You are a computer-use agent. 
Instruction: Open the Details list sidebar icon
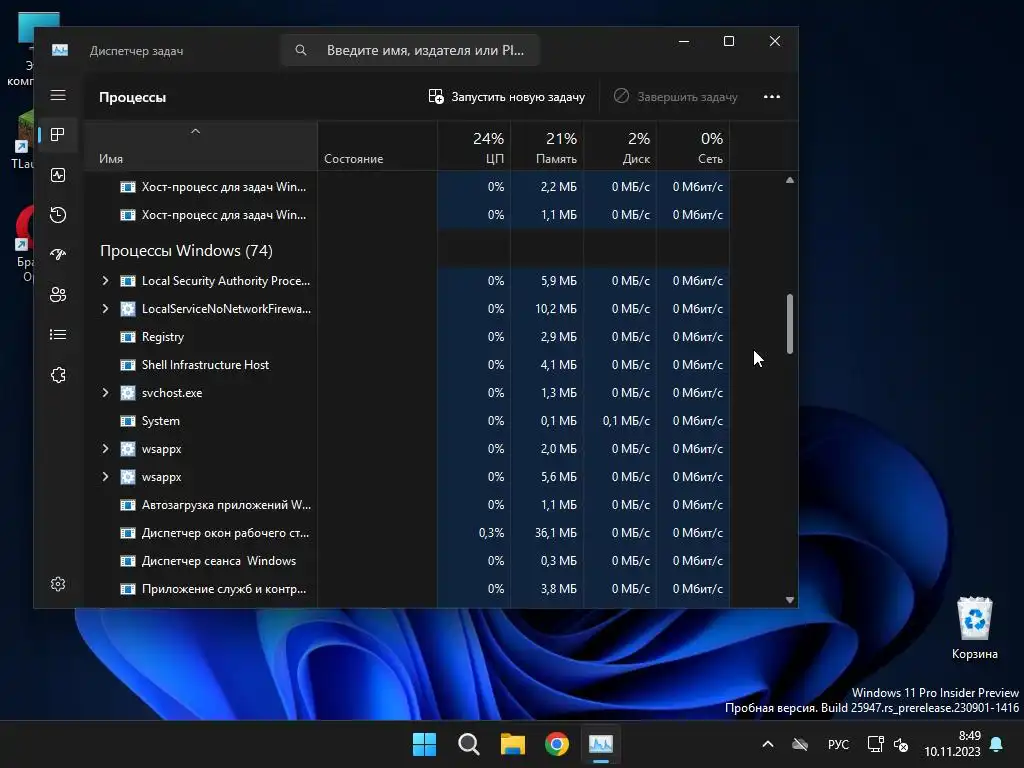coord(58,335)
